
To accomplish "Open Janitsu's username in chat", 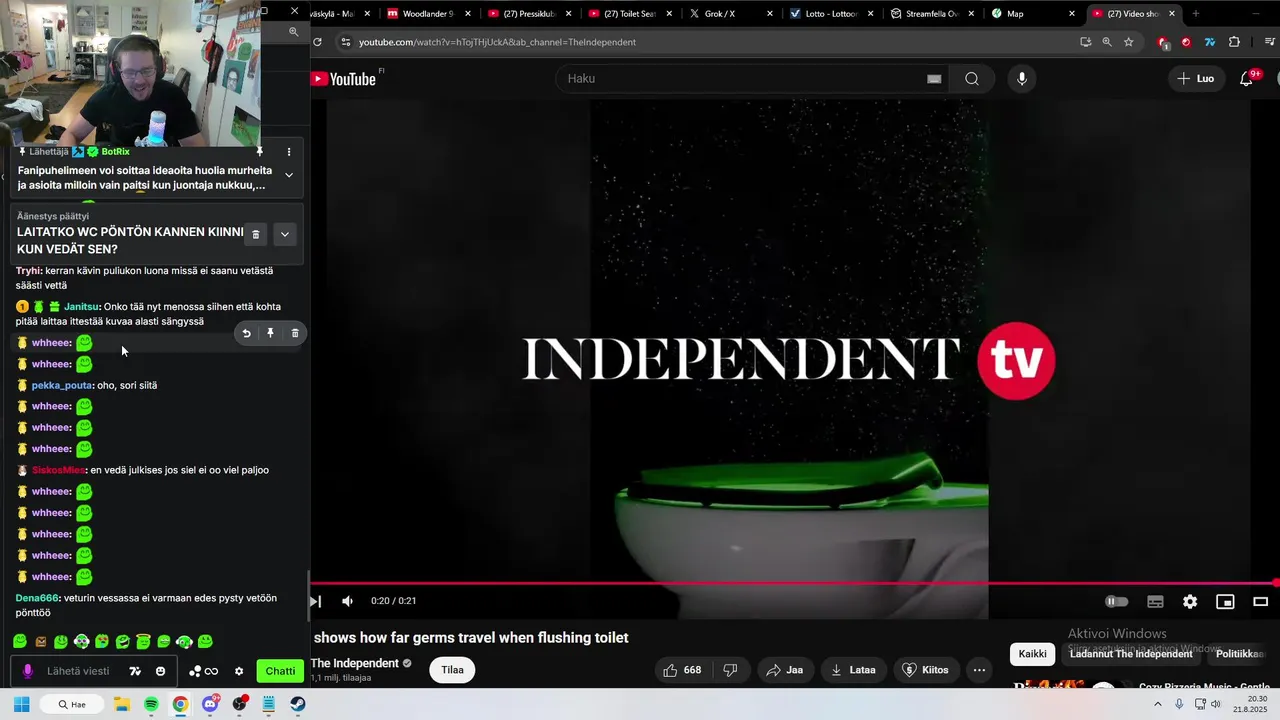I will coord(82,307).
